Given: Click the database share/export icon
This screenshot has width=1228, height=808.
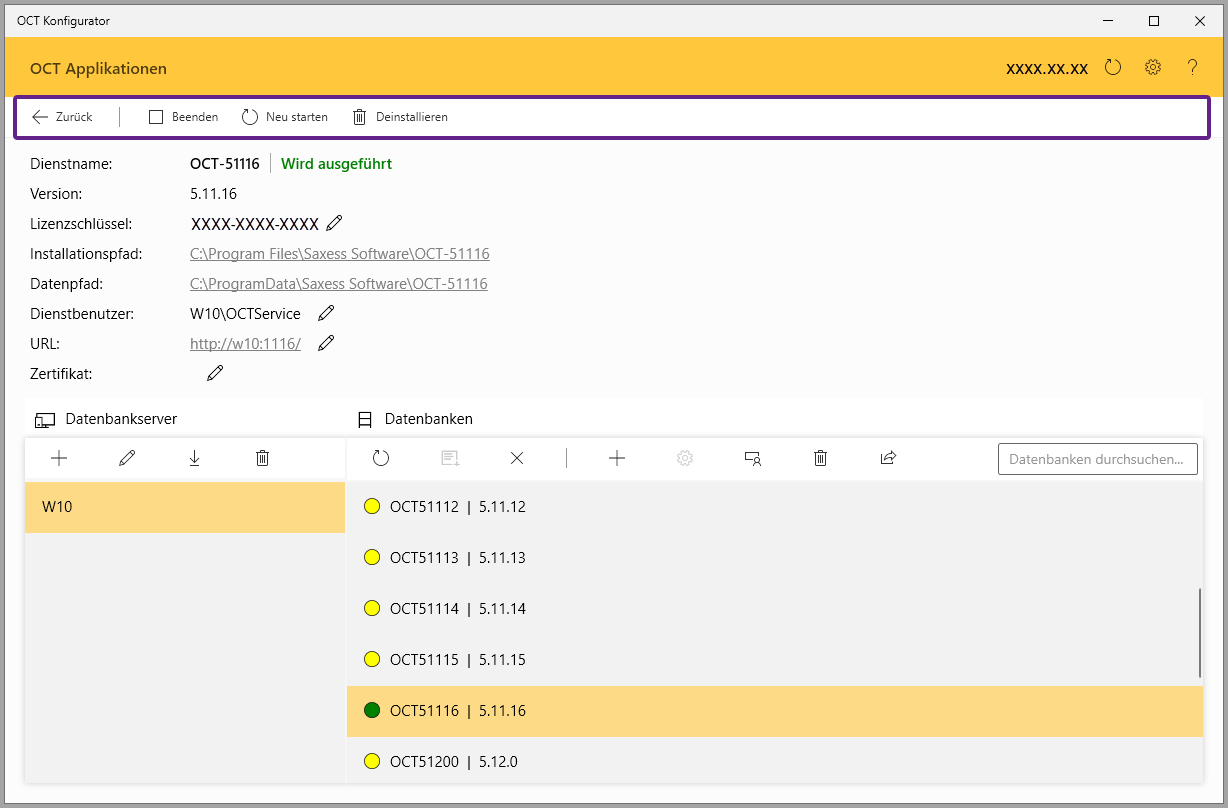Looking at the screenshot, I should pos(888,458).
